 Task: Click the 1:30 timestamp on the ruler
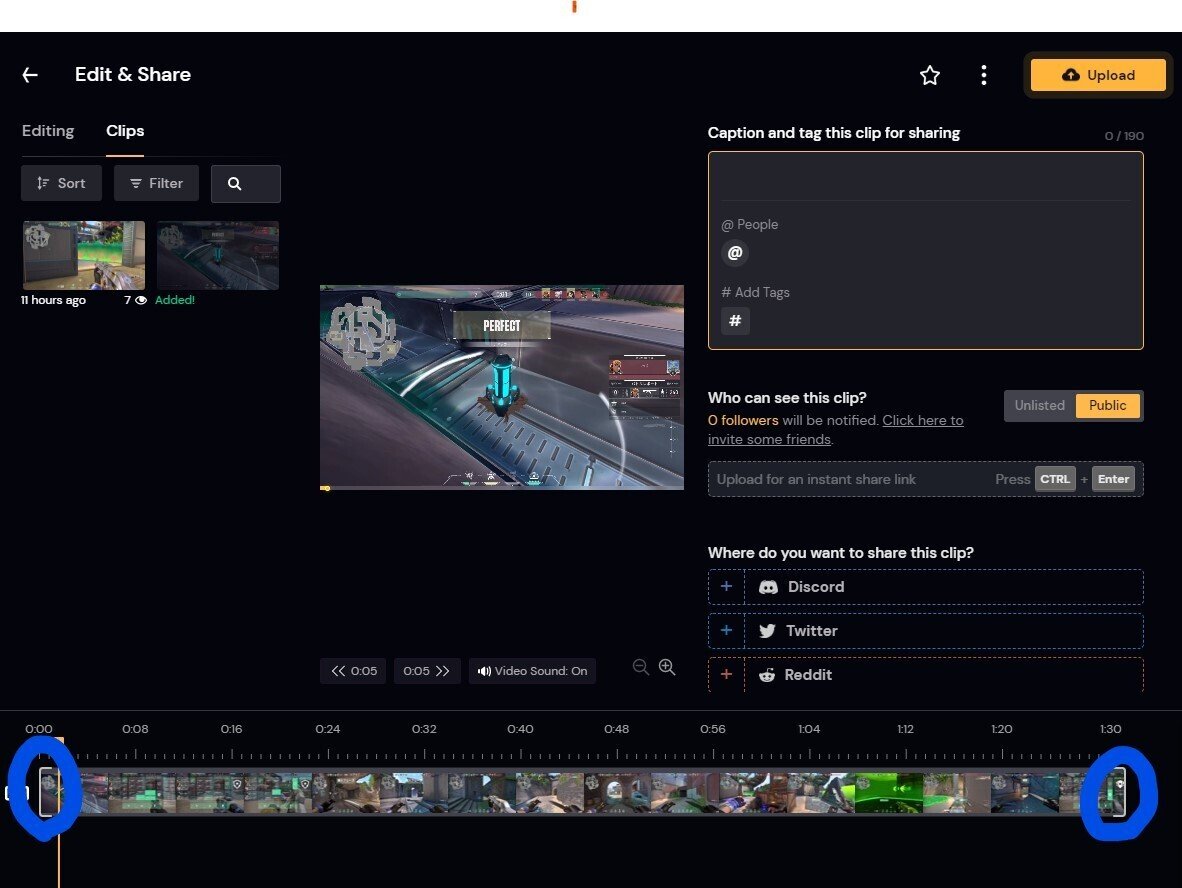pyautogui.click(x=1110, y=729)
